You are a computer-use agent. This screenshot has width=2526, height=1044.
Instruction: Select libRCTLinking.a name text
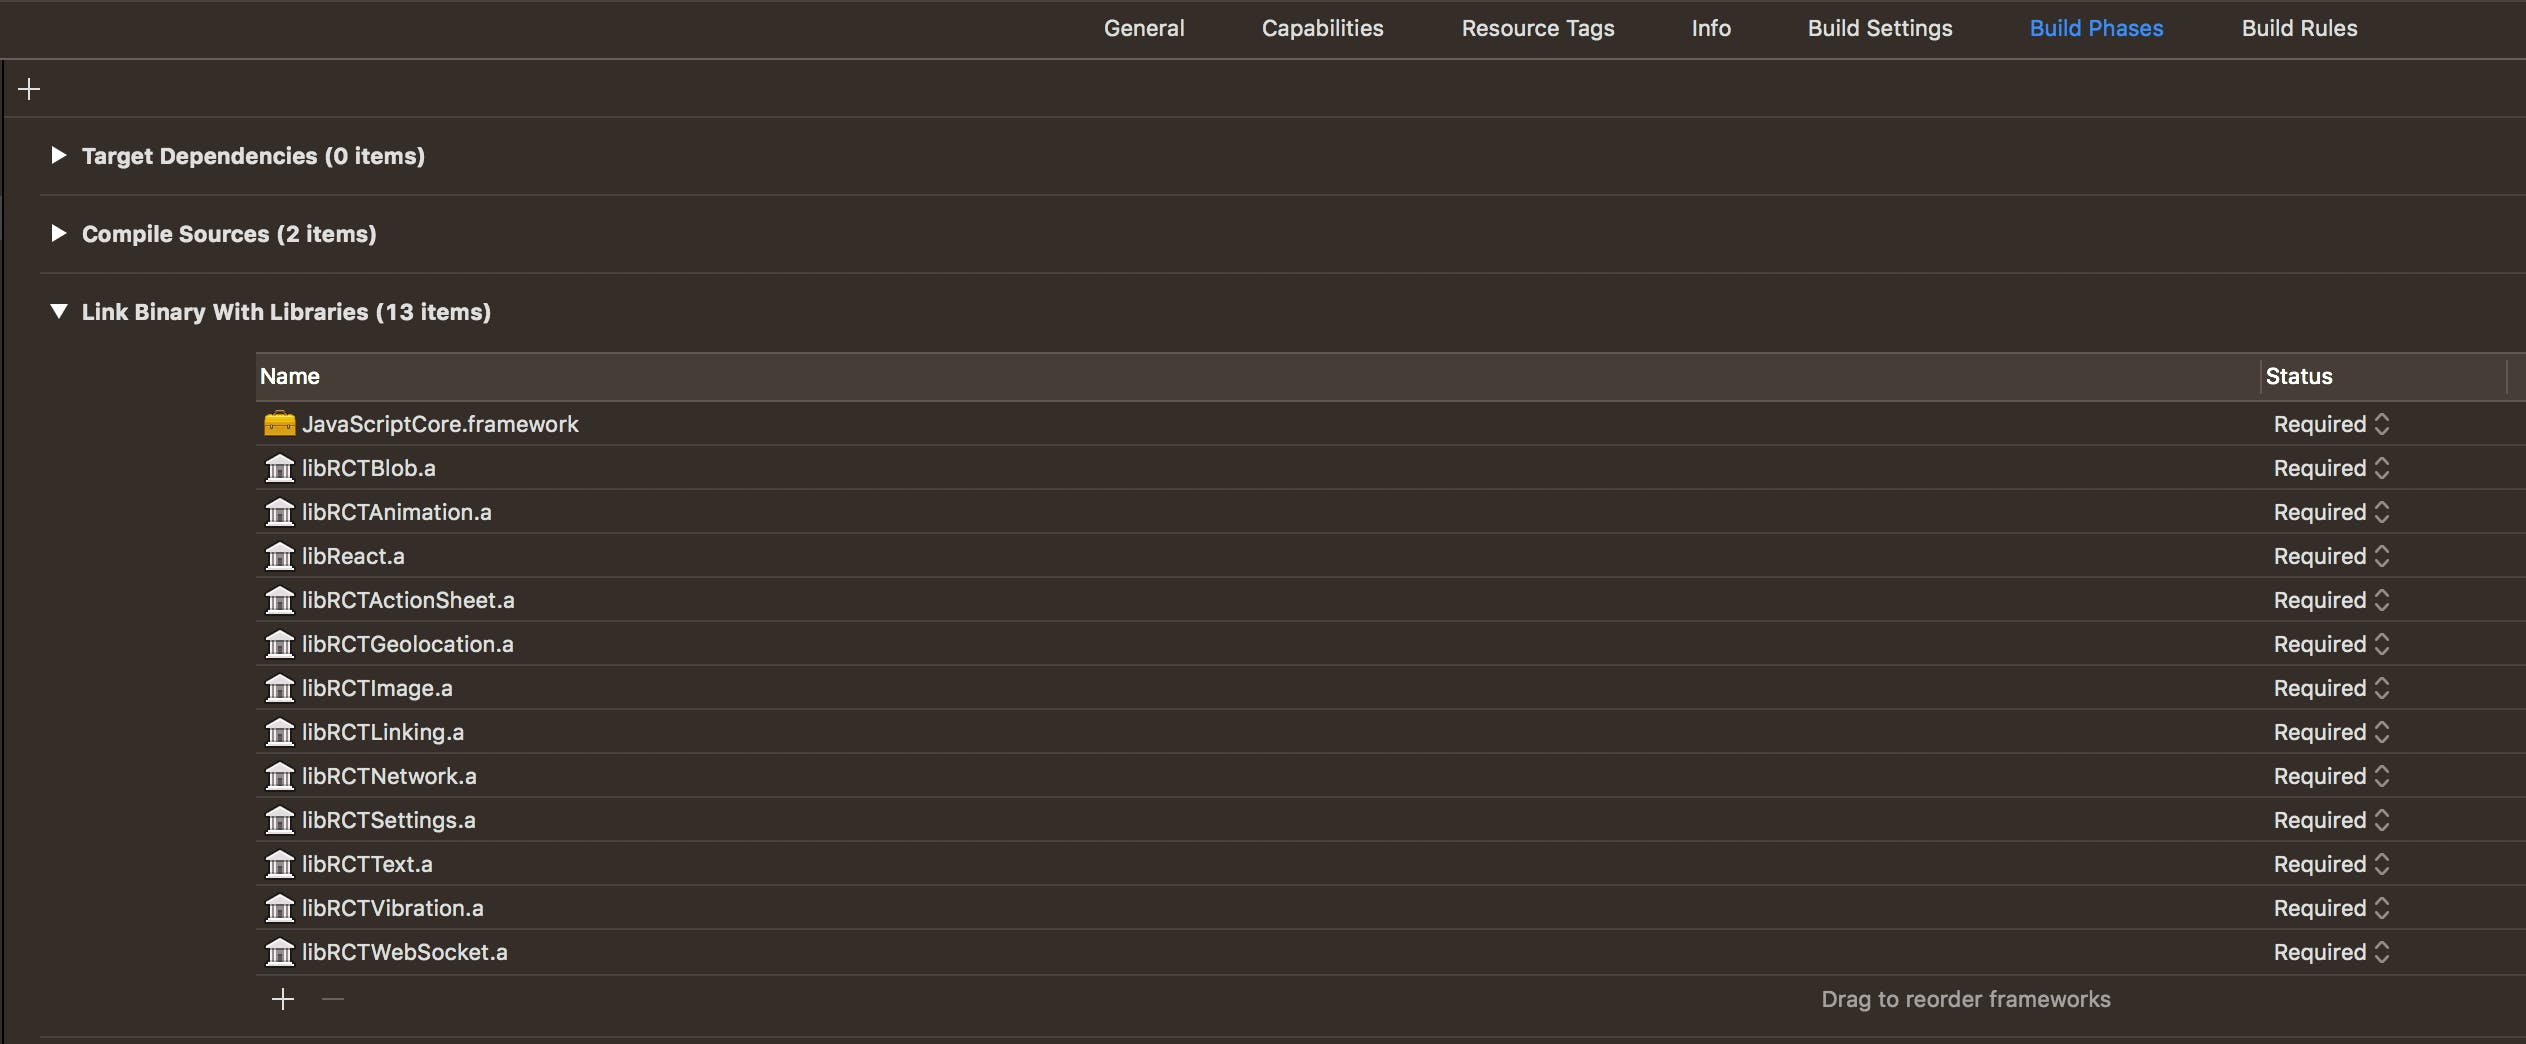click(383, 732)
